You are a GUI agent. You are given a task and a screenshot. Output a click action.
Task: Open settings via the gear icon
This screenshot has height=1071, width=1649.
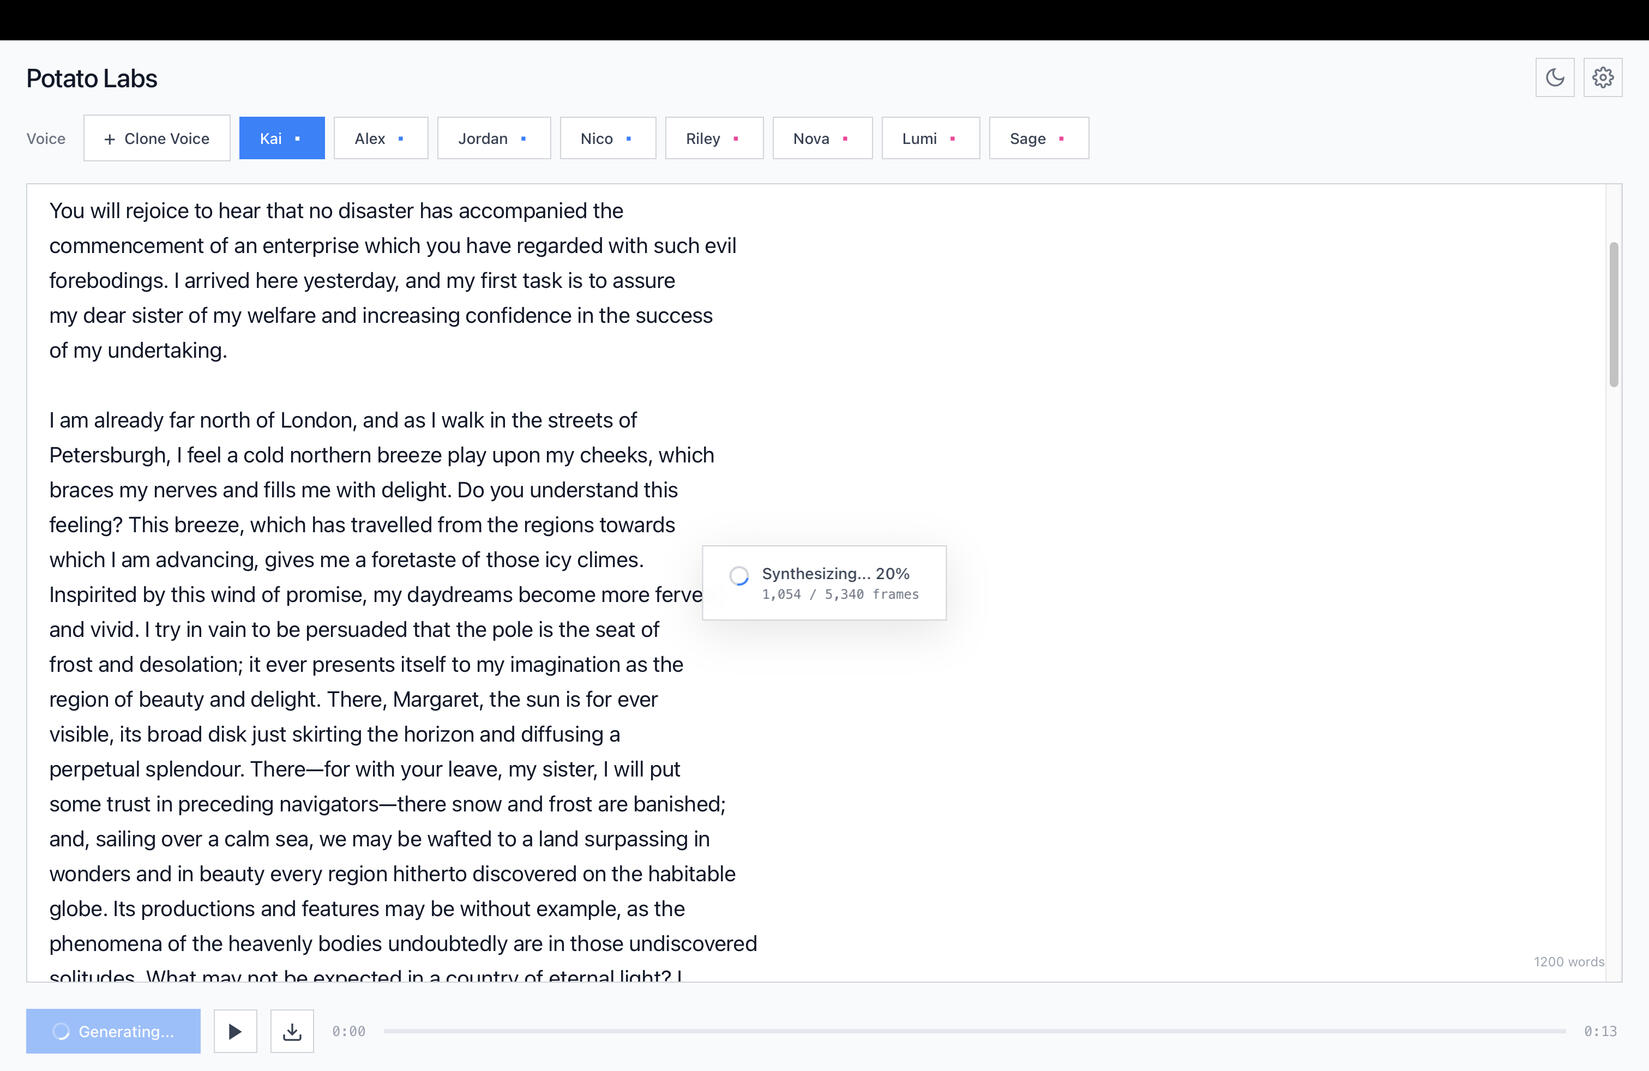coord(1602,78)
